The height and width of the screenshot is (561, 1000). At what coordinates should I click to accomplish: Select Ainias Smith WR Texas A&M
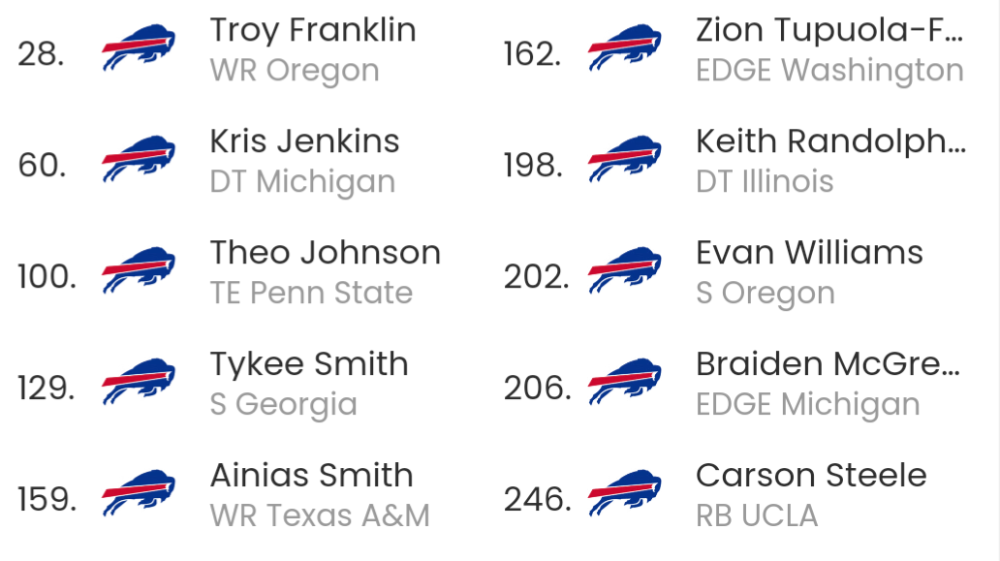point(320,495)
